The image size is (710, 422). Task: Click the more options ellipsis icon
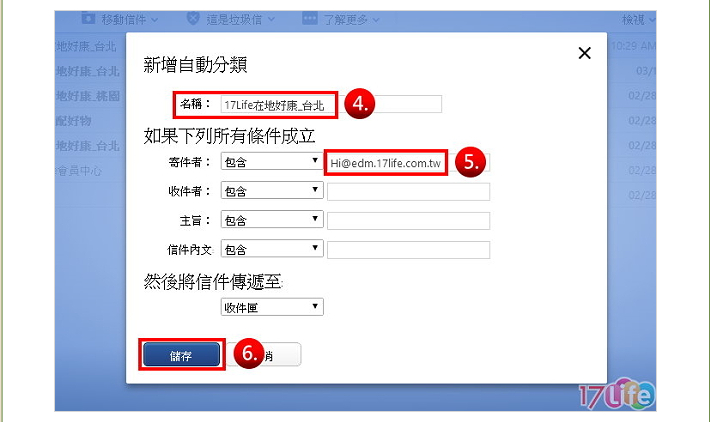(x=310, y=19)
